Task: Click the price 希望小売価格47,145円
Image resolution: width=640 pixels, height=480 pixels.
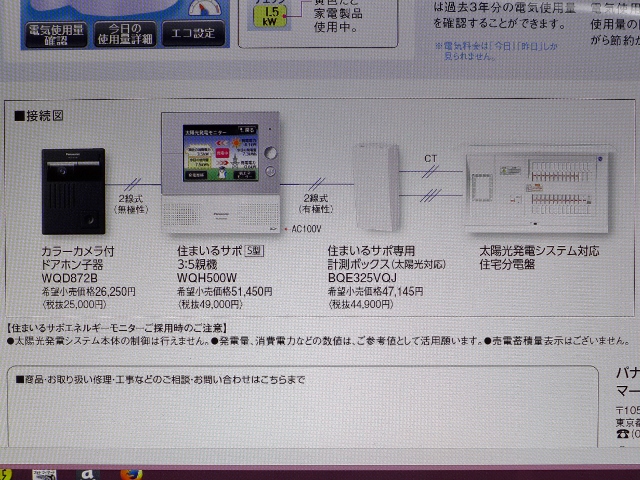Action: point(376,291)
